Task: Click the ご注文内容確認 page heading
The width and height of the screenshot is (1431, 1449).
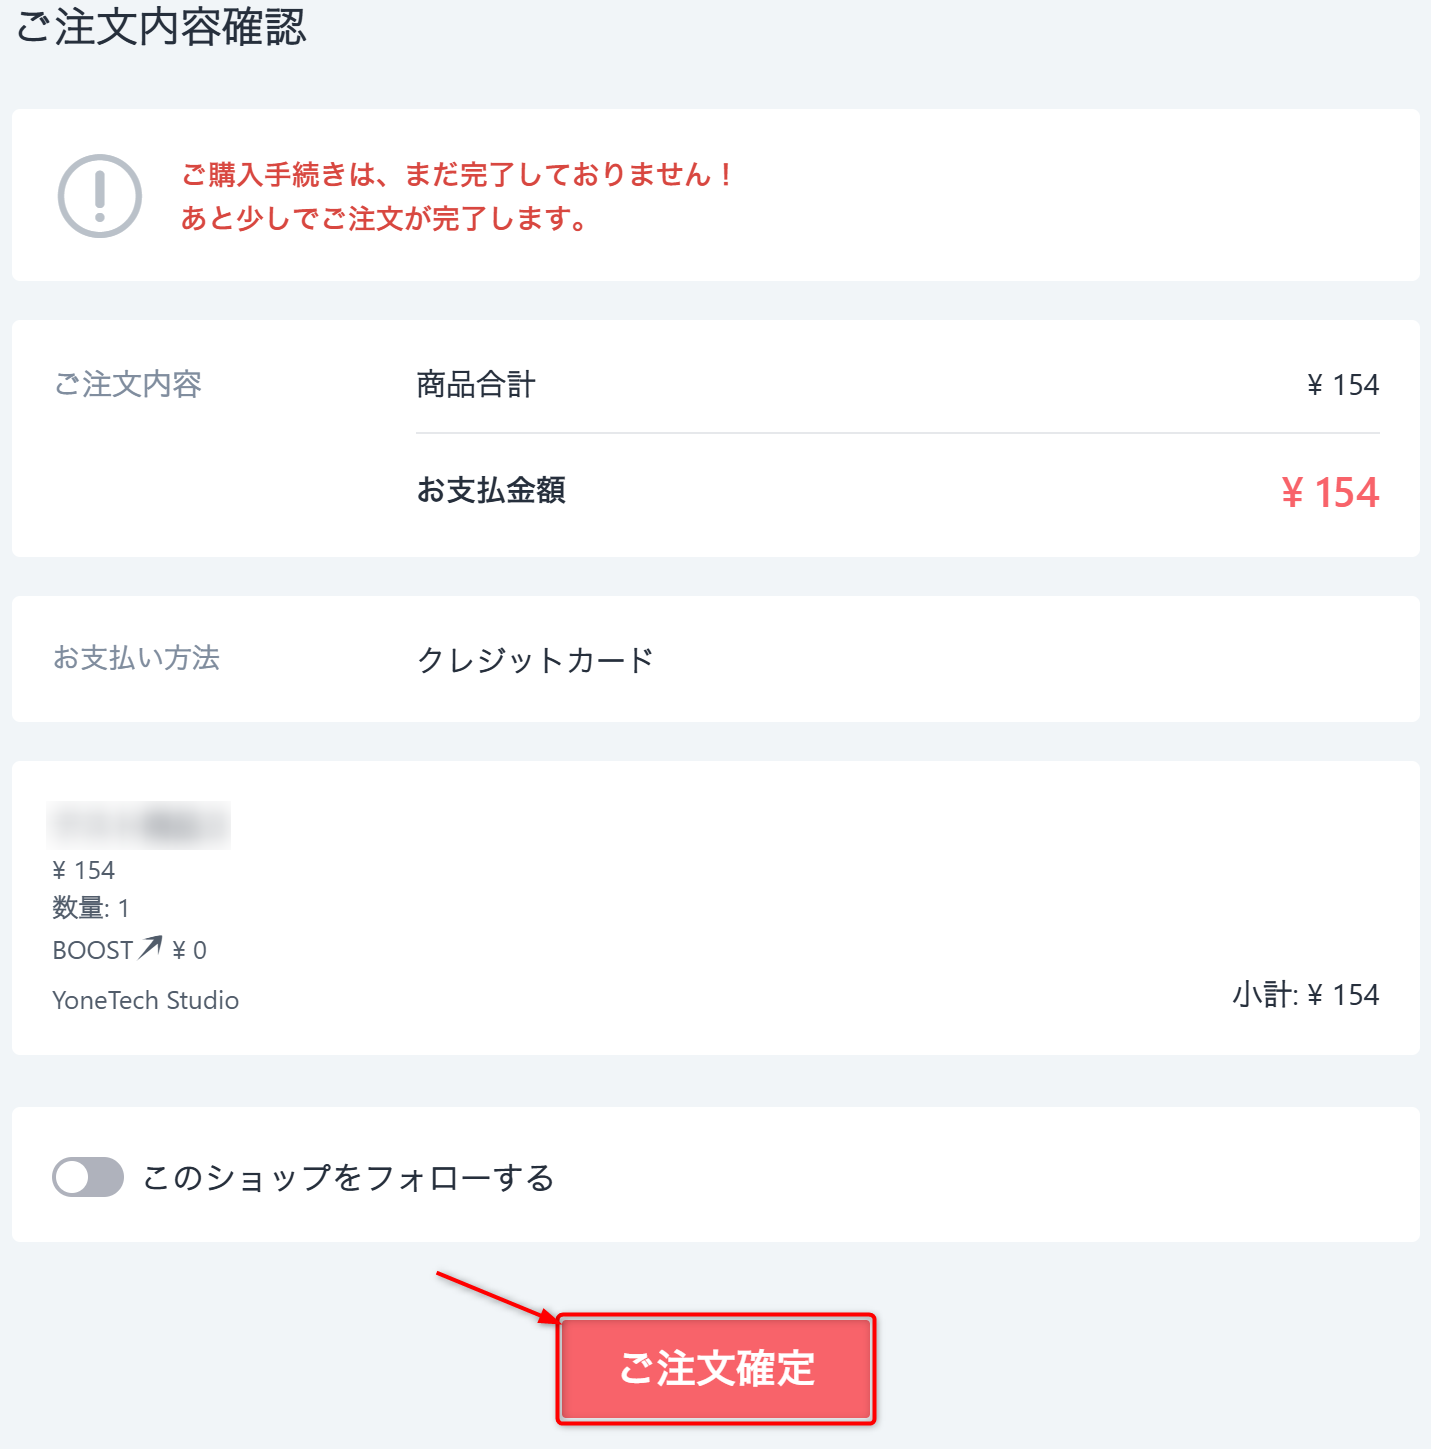Action: [x=161, y=27]
